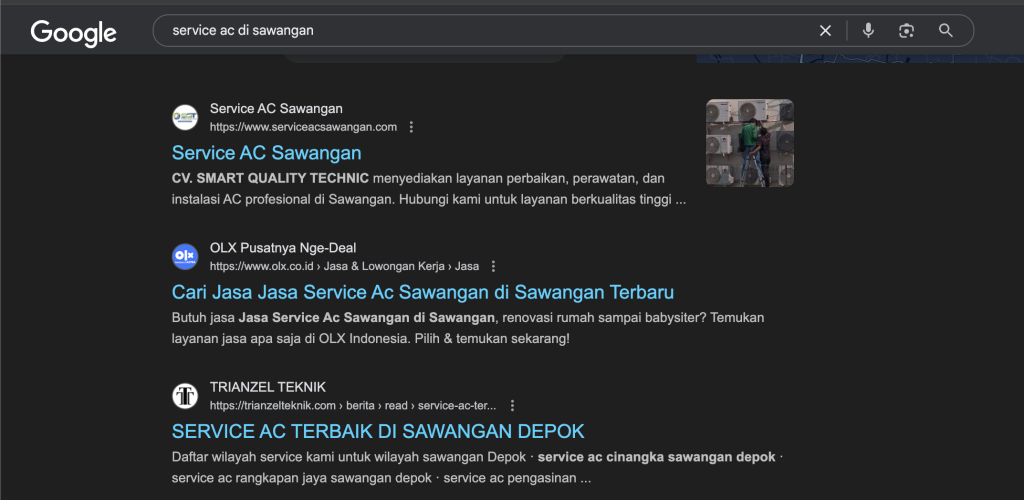
Task: Click the map preview at top right
Action: click(859, 59)
